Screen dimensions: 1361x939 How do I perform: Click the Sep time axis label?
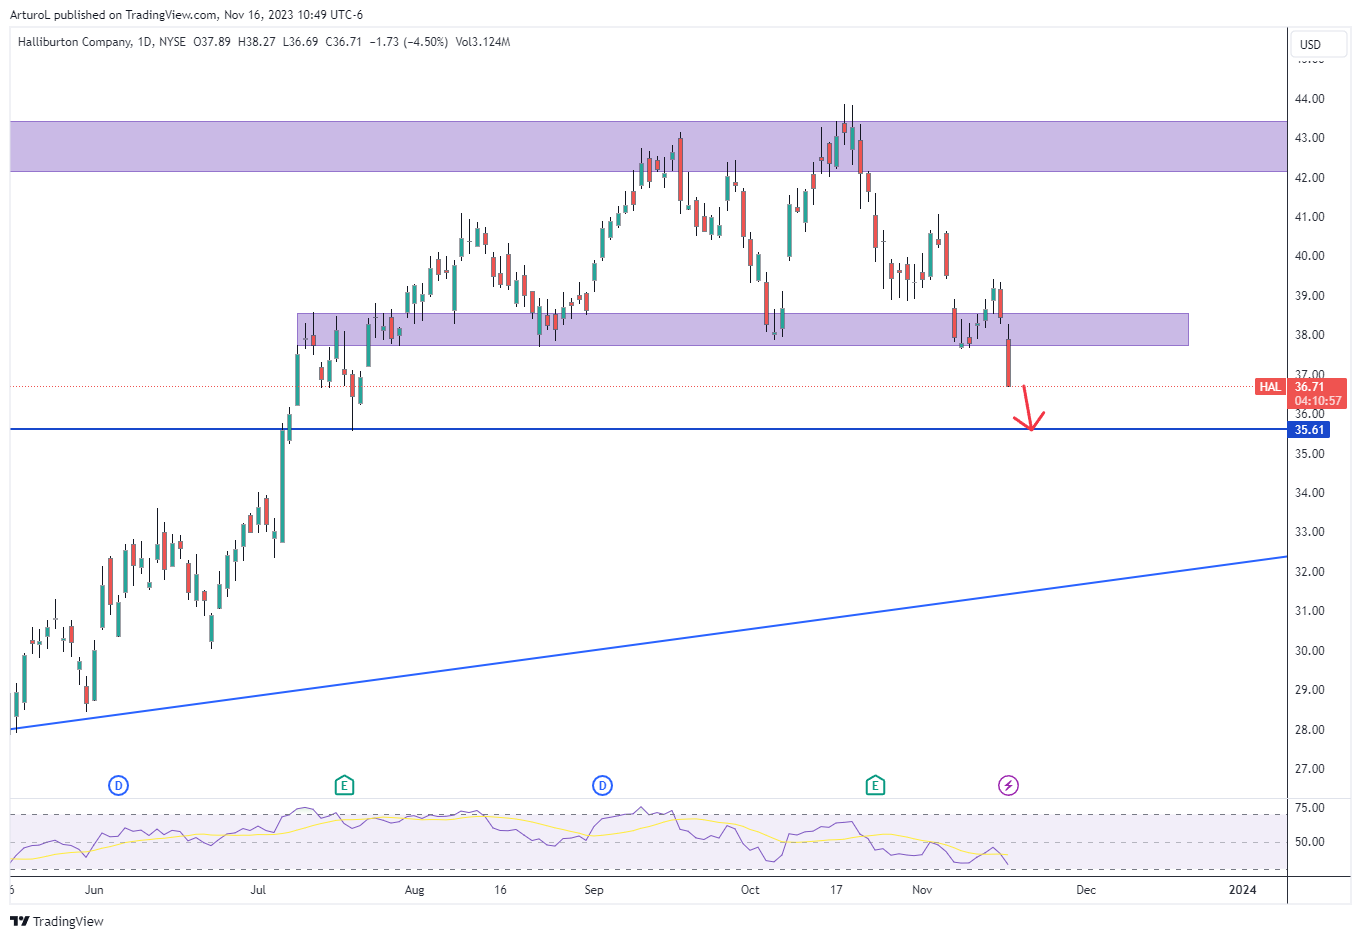tap(594, 890)
